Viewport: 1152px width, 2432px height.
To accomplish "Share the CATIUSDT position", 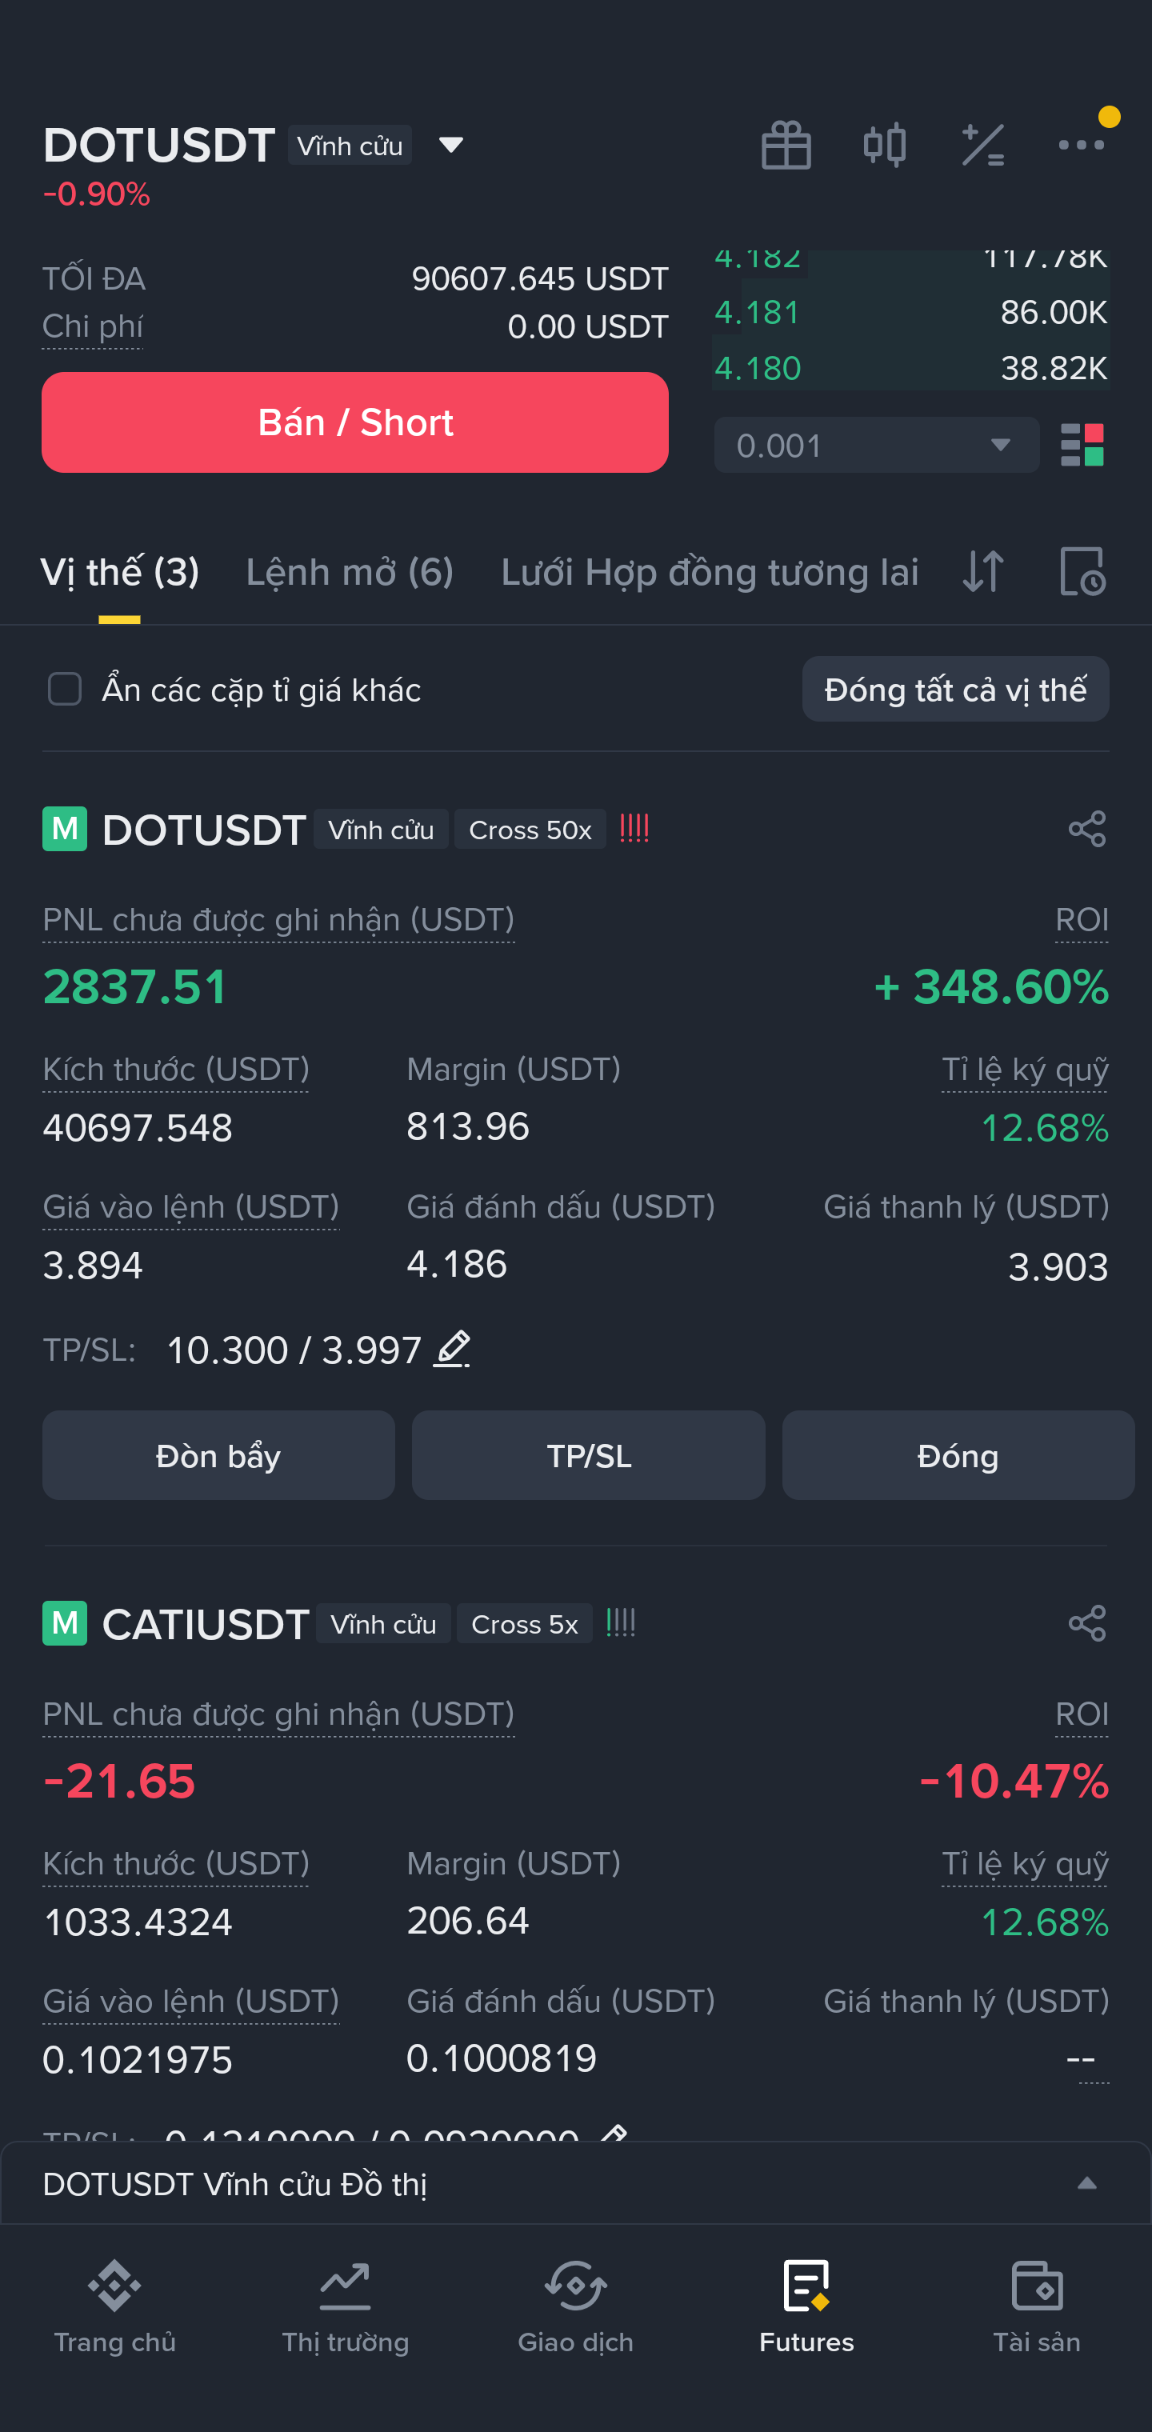I will (1087, 1623).
